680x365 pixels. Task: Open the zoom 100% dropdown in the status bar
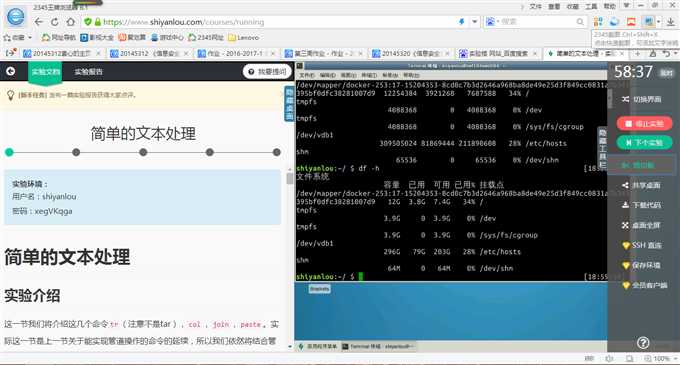[x=675, y=358]
